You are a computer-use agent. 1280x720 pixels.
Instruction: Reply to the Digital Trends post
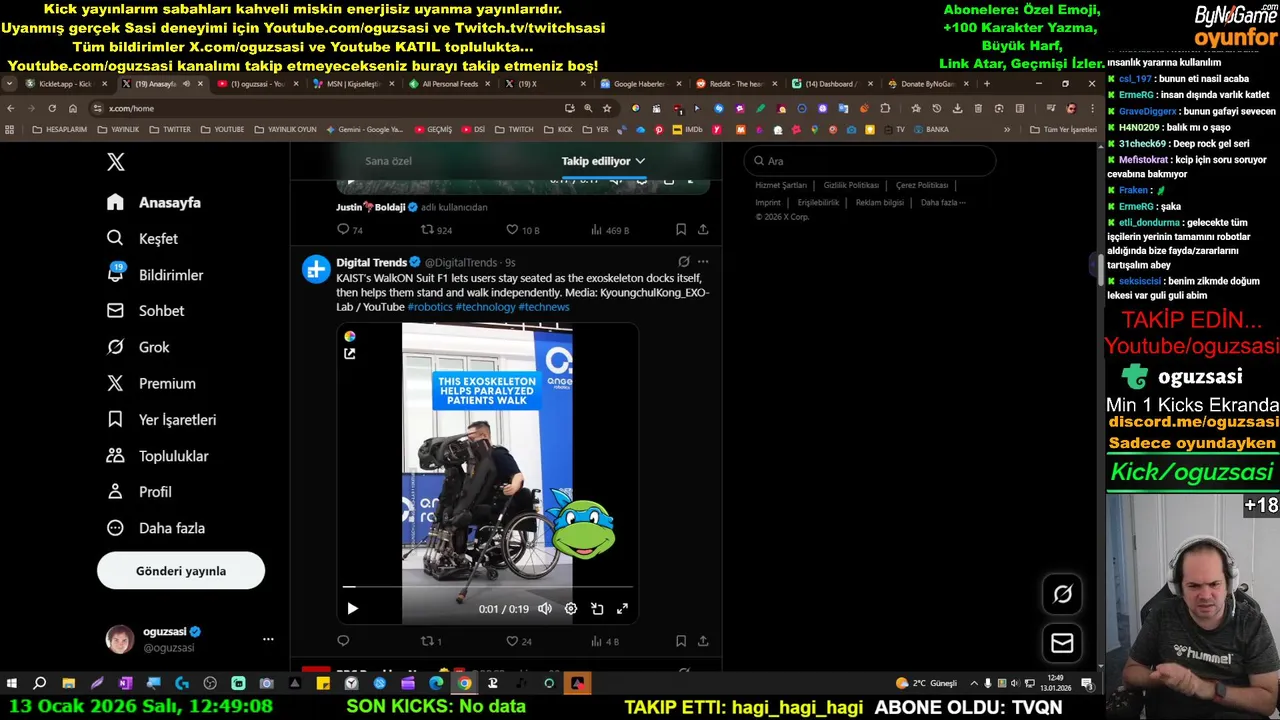343,641
